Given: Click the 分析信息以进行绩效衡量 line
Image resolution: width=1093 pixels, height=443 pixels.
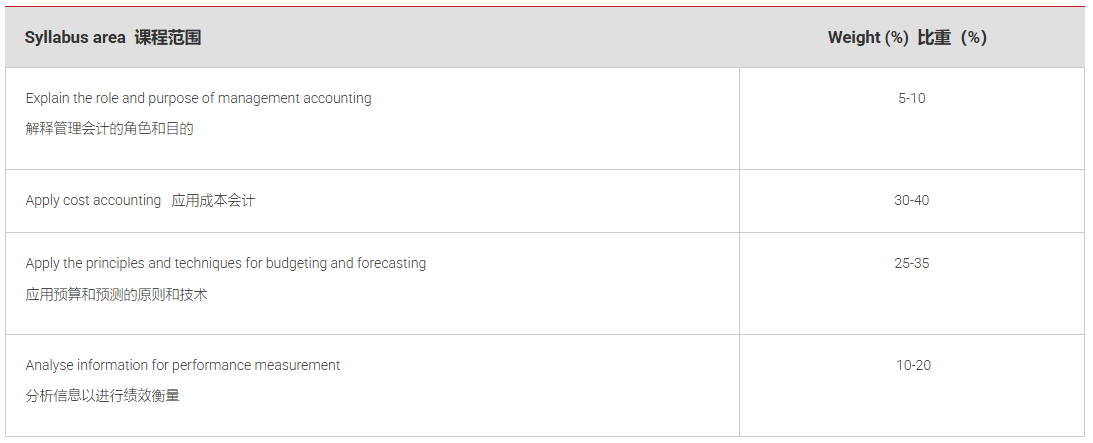Looking at the screenshot, I should 102,396.
